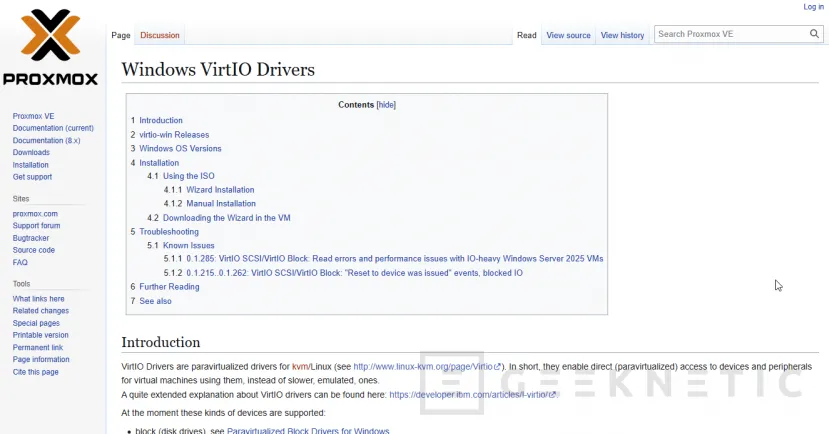Open Special pages link
This screenshot has height=434, width=829.
36,323
